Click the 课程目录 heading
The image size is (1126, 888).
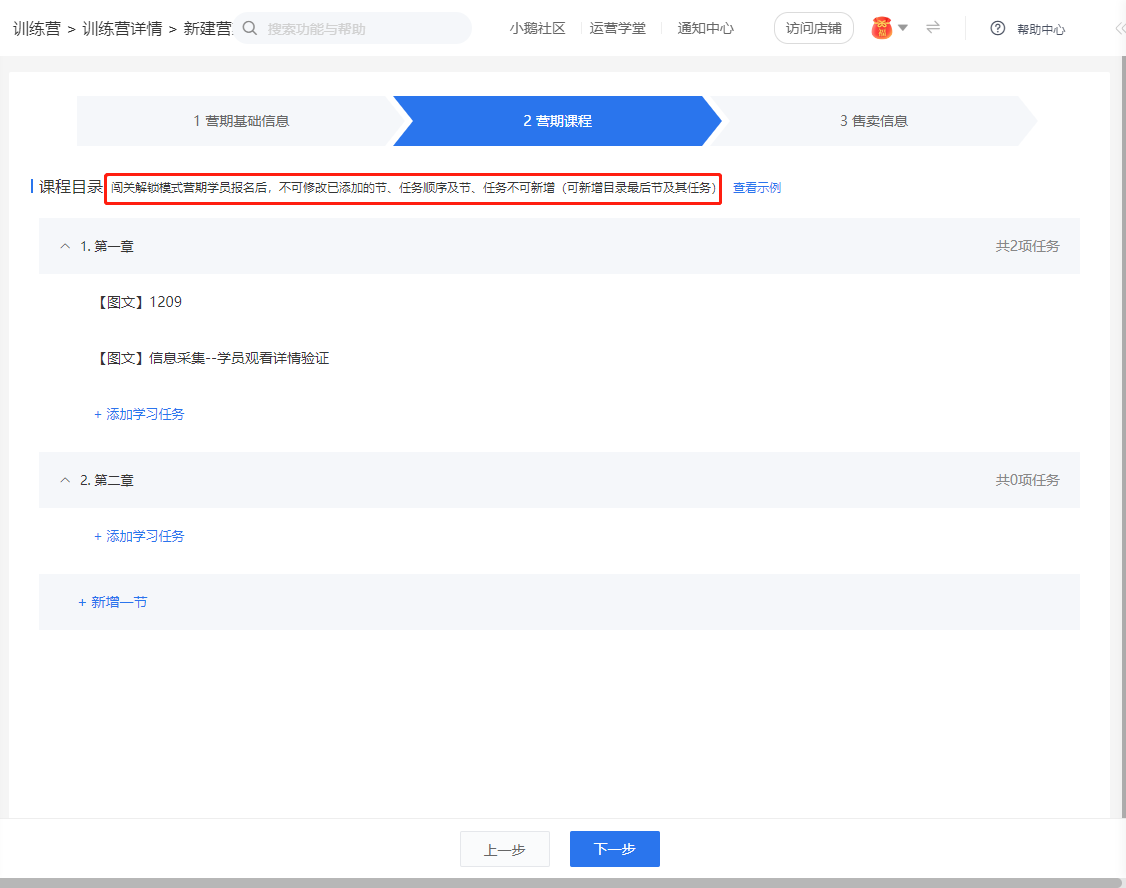(x=71, y=187)
